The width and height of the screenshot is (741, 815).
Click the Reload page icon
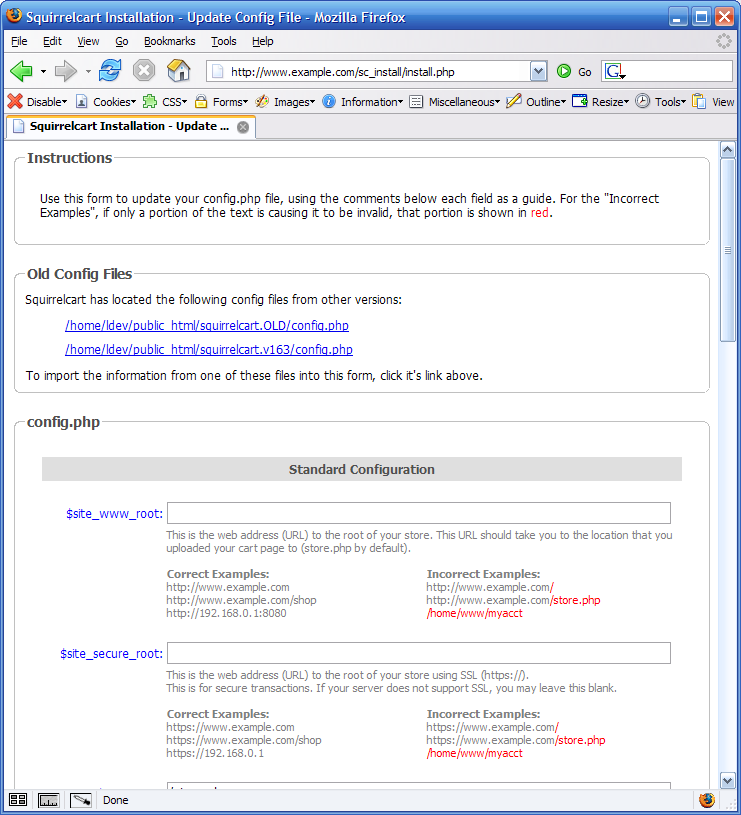click(110, 71)
